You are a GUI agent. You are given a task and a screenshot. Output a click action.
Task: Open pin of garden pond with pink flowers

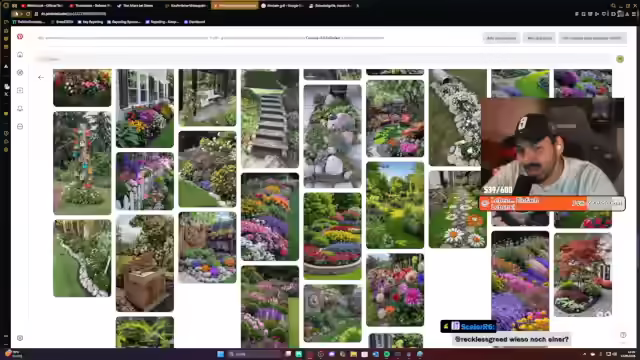pyautogui.click(x=395, y=119)
